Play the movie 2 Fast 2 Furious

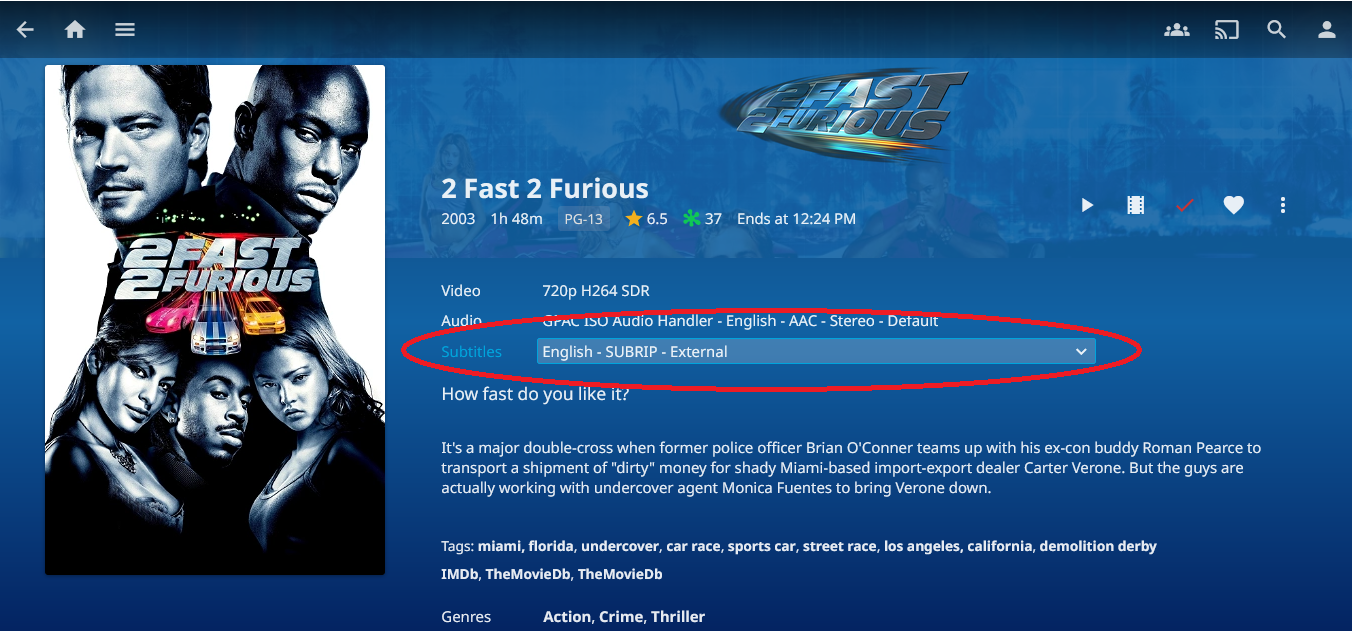(x=1087, y=205)
